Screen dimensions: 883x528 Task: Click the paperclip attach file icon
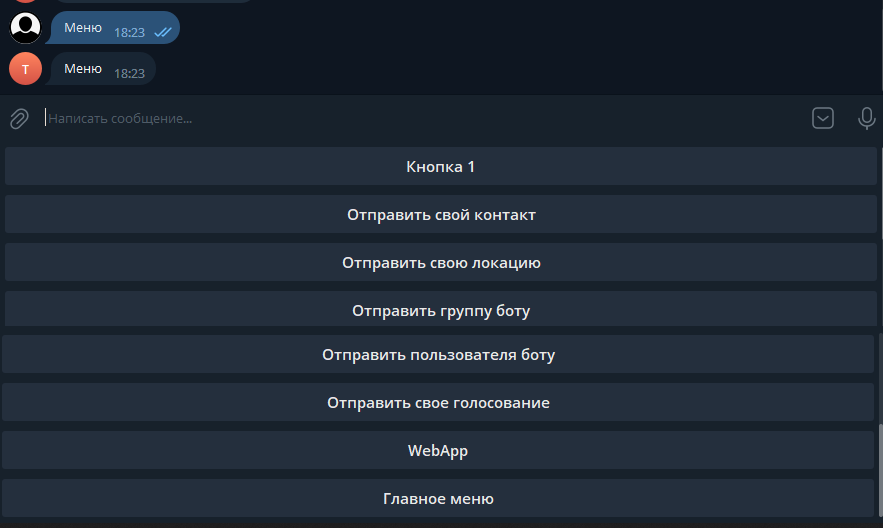click(x=19, y=119)
